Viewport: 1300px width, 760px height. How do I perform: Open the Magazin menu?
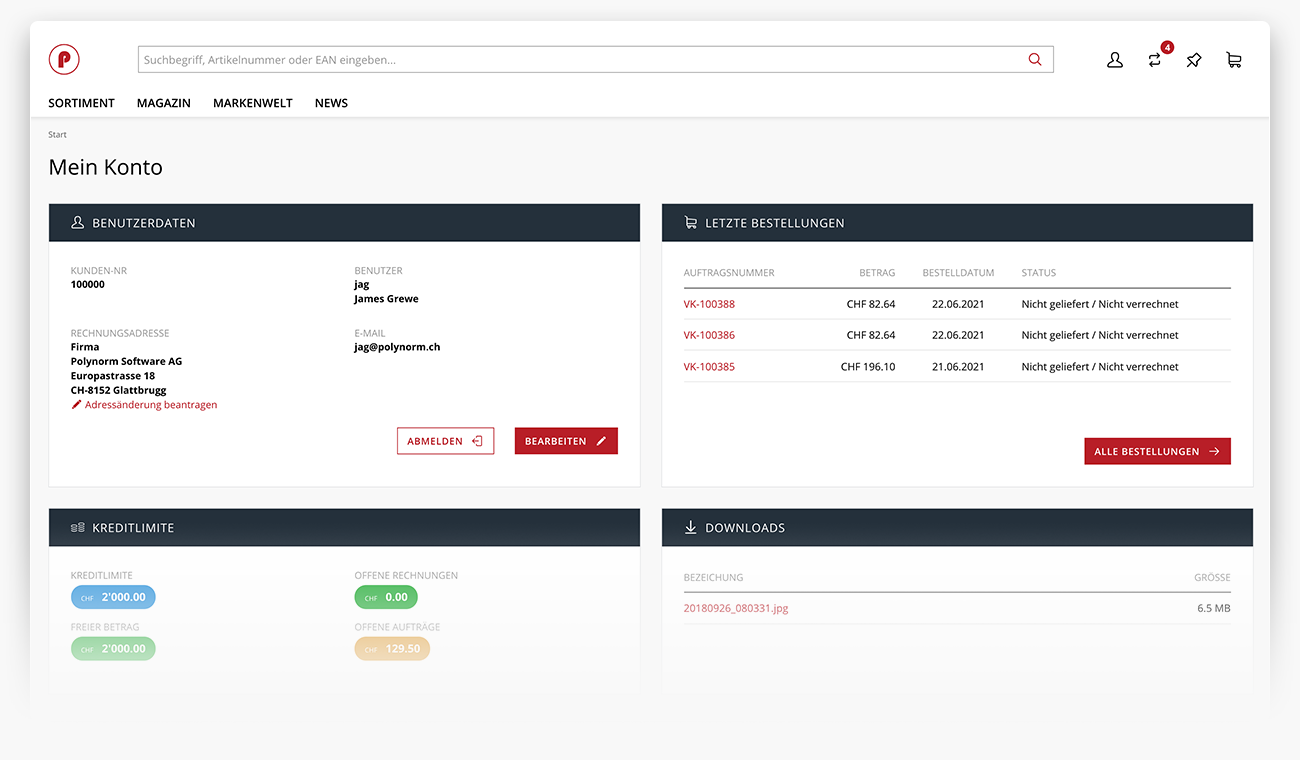(164, 103)
